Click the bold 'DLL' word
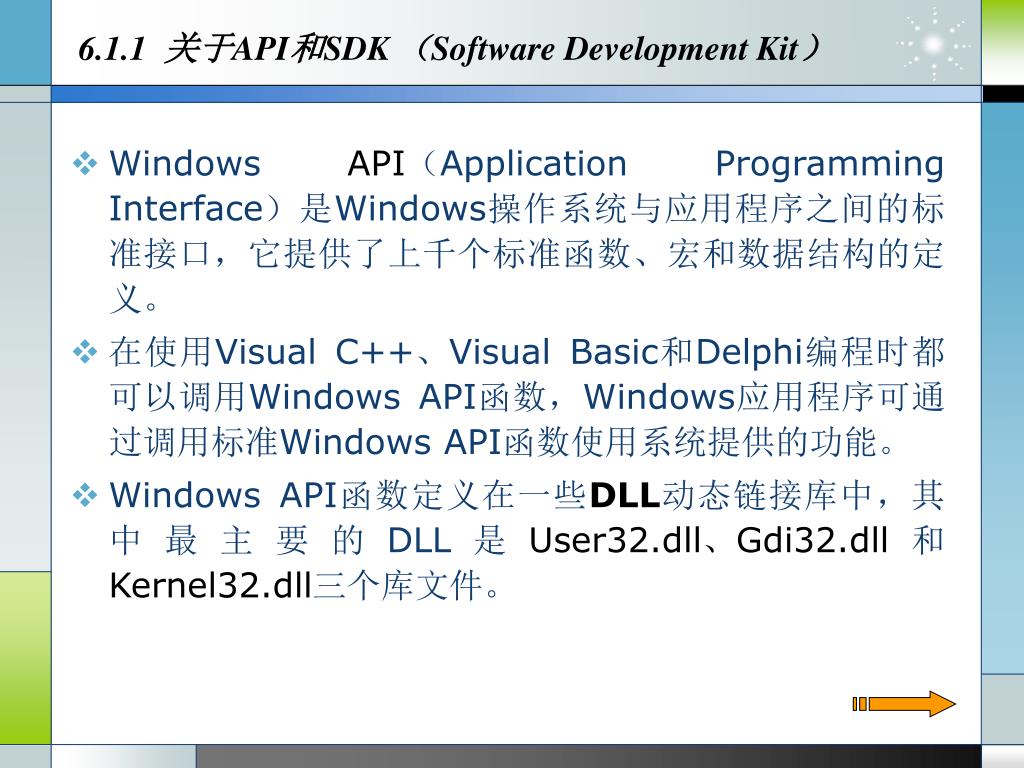1024x768 pixels. (x=624, y=495)
